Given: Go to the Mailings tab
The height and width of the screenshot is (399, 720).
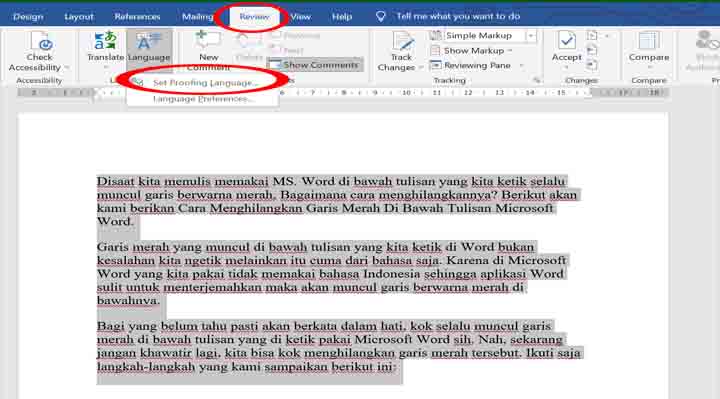Looking at the screenshot, I should tap(197, 17).
